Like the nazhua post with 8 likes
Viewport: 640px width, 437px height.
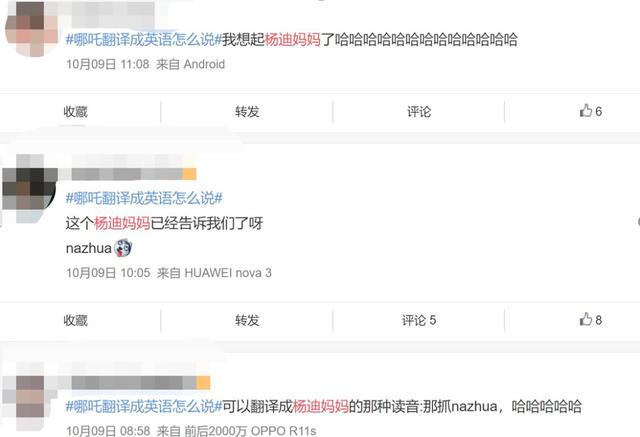tap(590, 320)
